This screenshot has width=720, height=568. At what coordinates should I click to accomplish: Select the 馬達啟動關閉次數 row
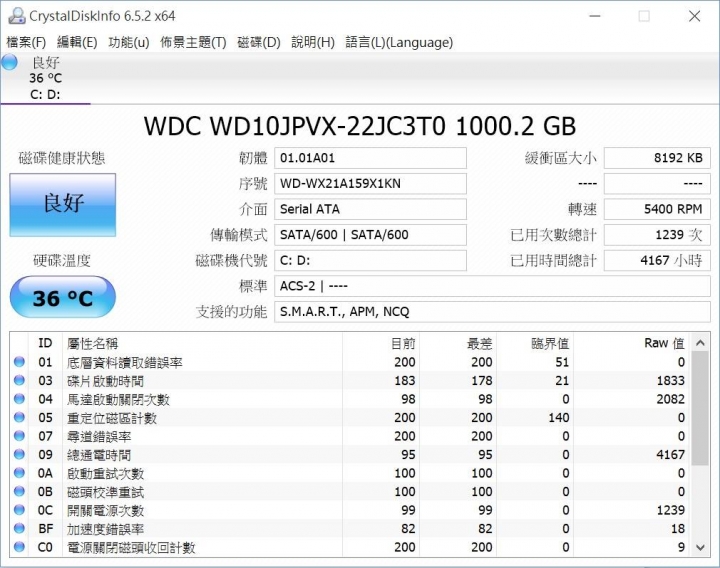point(351,399)
